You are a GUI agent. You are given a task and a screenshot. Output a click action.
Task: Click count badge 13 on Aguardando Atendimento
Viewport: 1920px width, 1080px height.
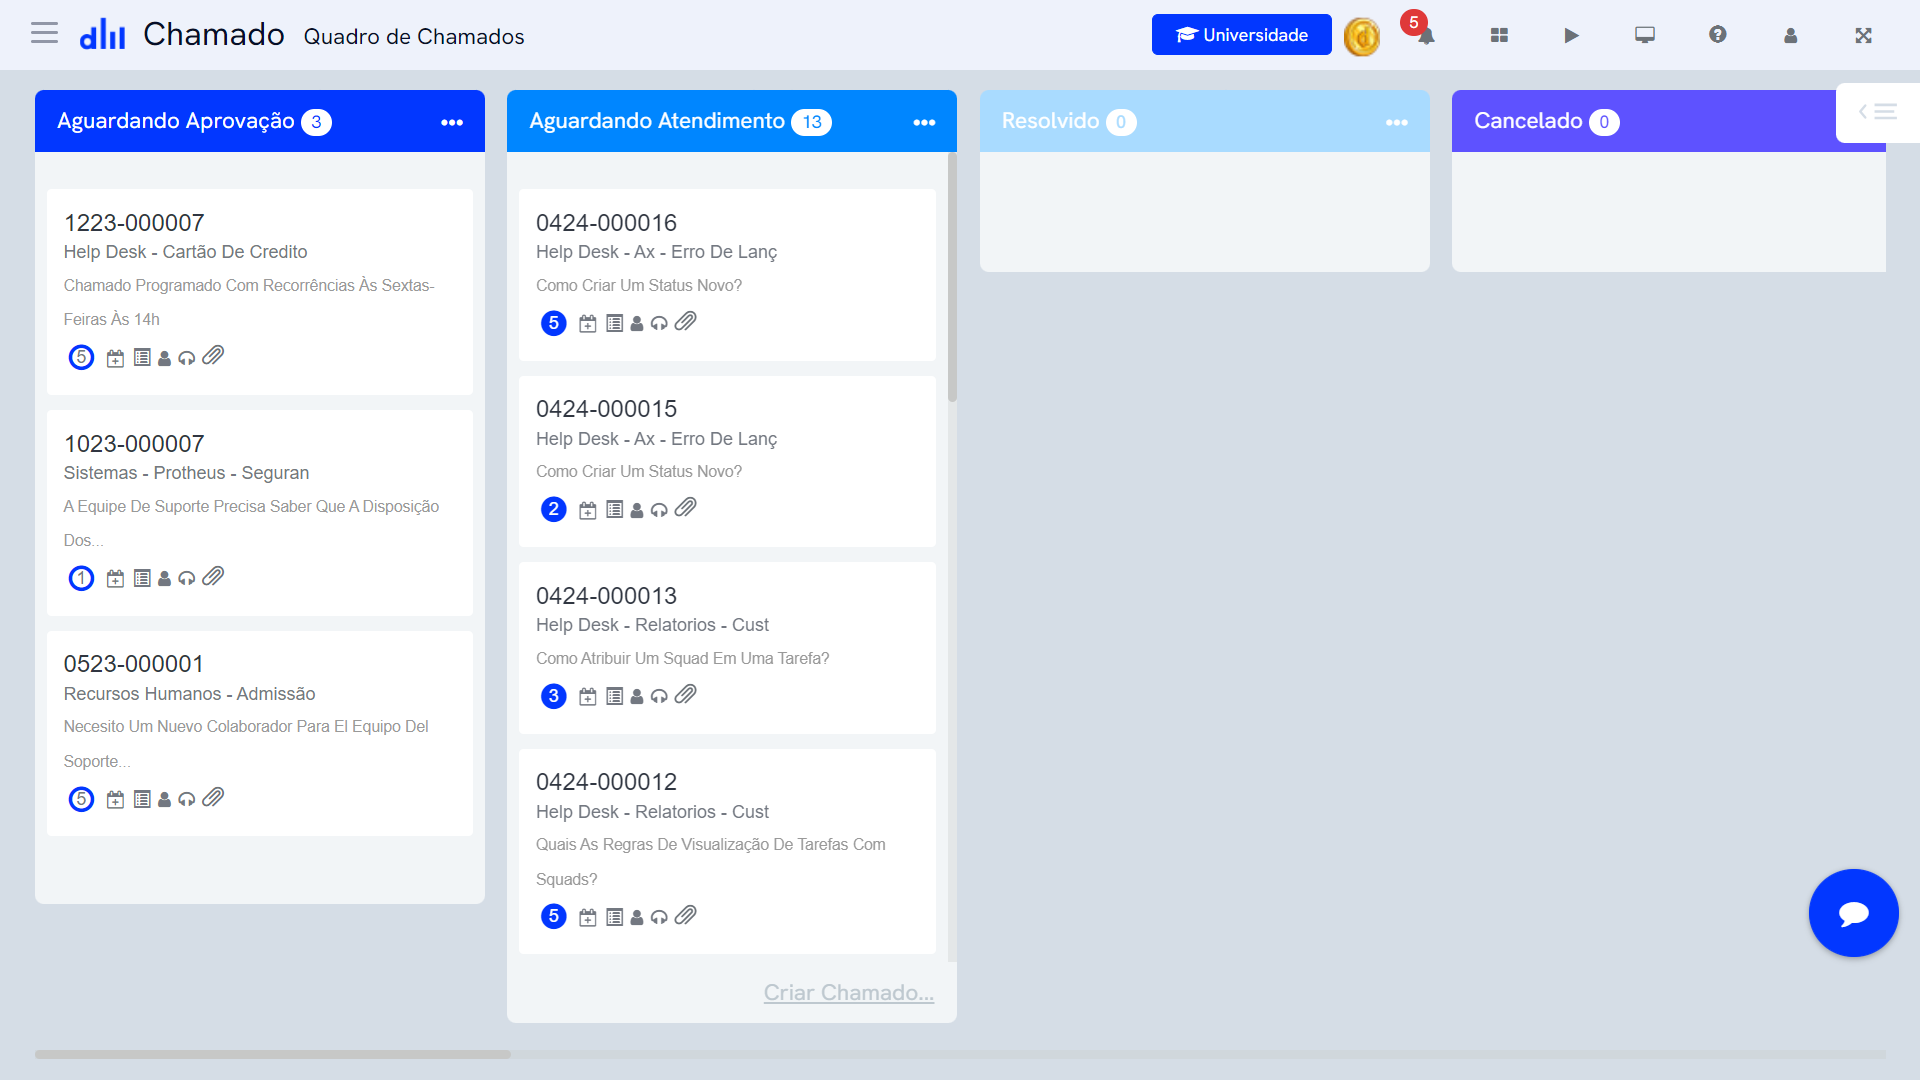tap(811, 122)
